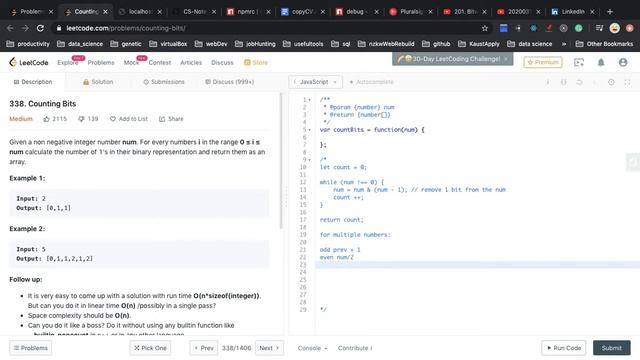This screenshot has width=640, height=360.
Task: Close the 30-Day LeetCoding Challenge banner
Action: click(506, 59)
